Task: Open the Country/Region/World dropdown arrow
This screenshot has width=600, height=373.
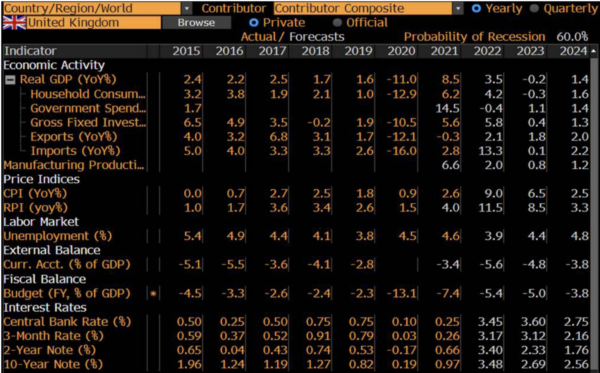Action: 186,8
